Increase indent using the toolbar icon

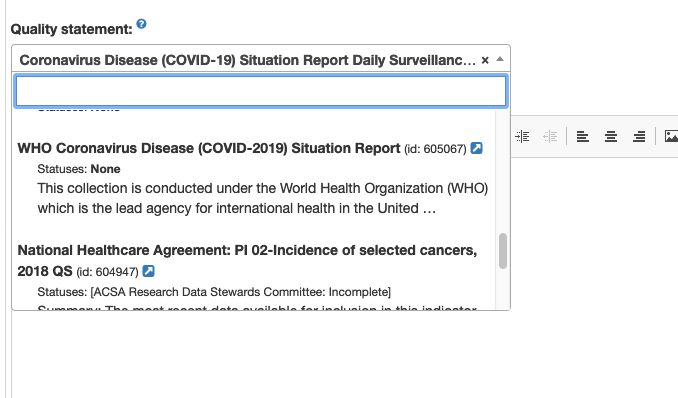pos(522,137)
